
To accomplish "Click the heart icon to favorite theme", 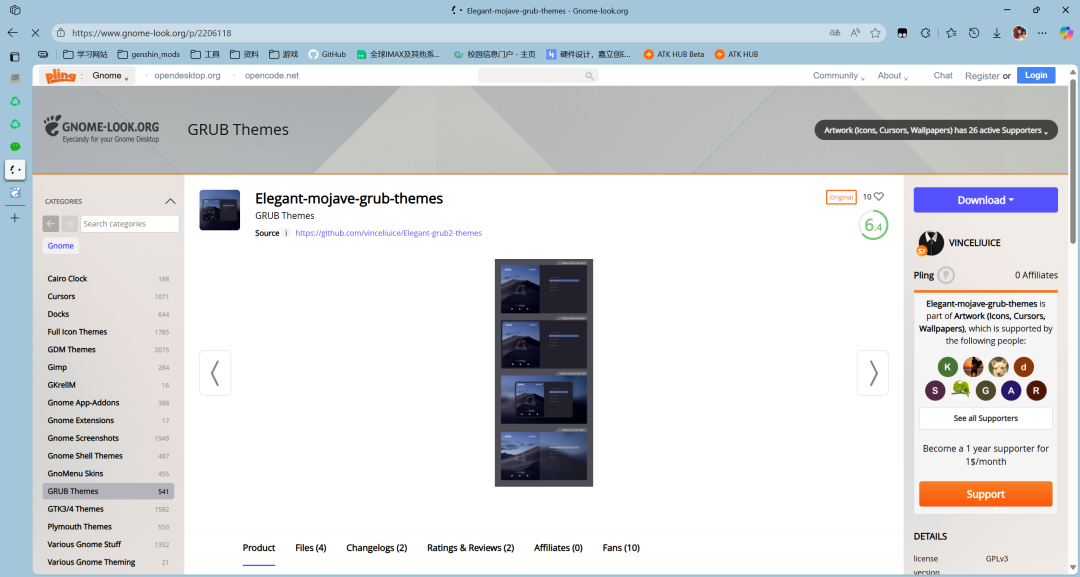I will [879, 197].
